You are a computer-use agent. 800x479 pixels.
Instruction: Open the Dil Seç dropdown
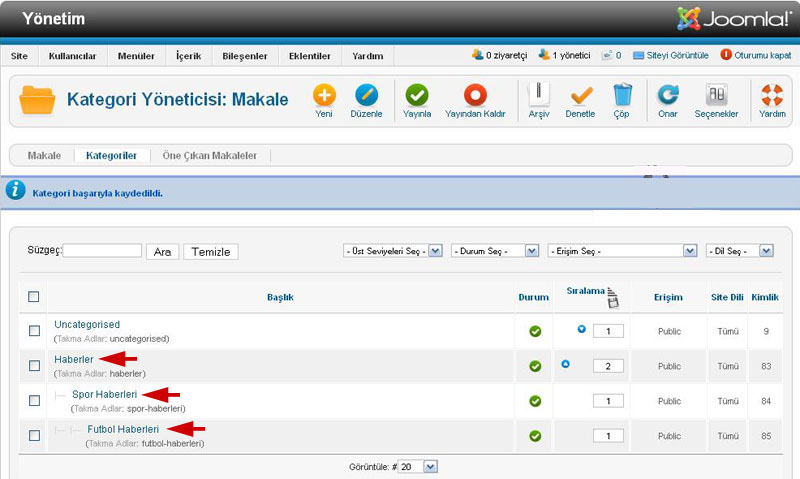point(740,251)
